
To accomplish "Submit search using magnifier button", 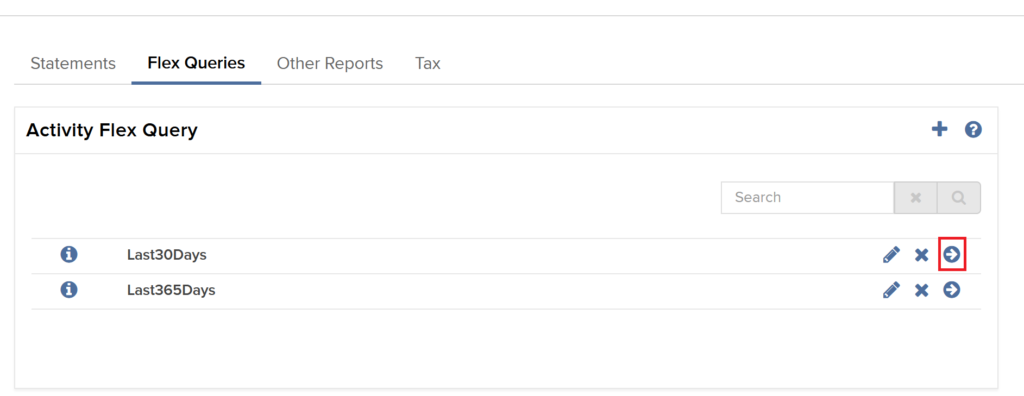I will tap(959, 197).
